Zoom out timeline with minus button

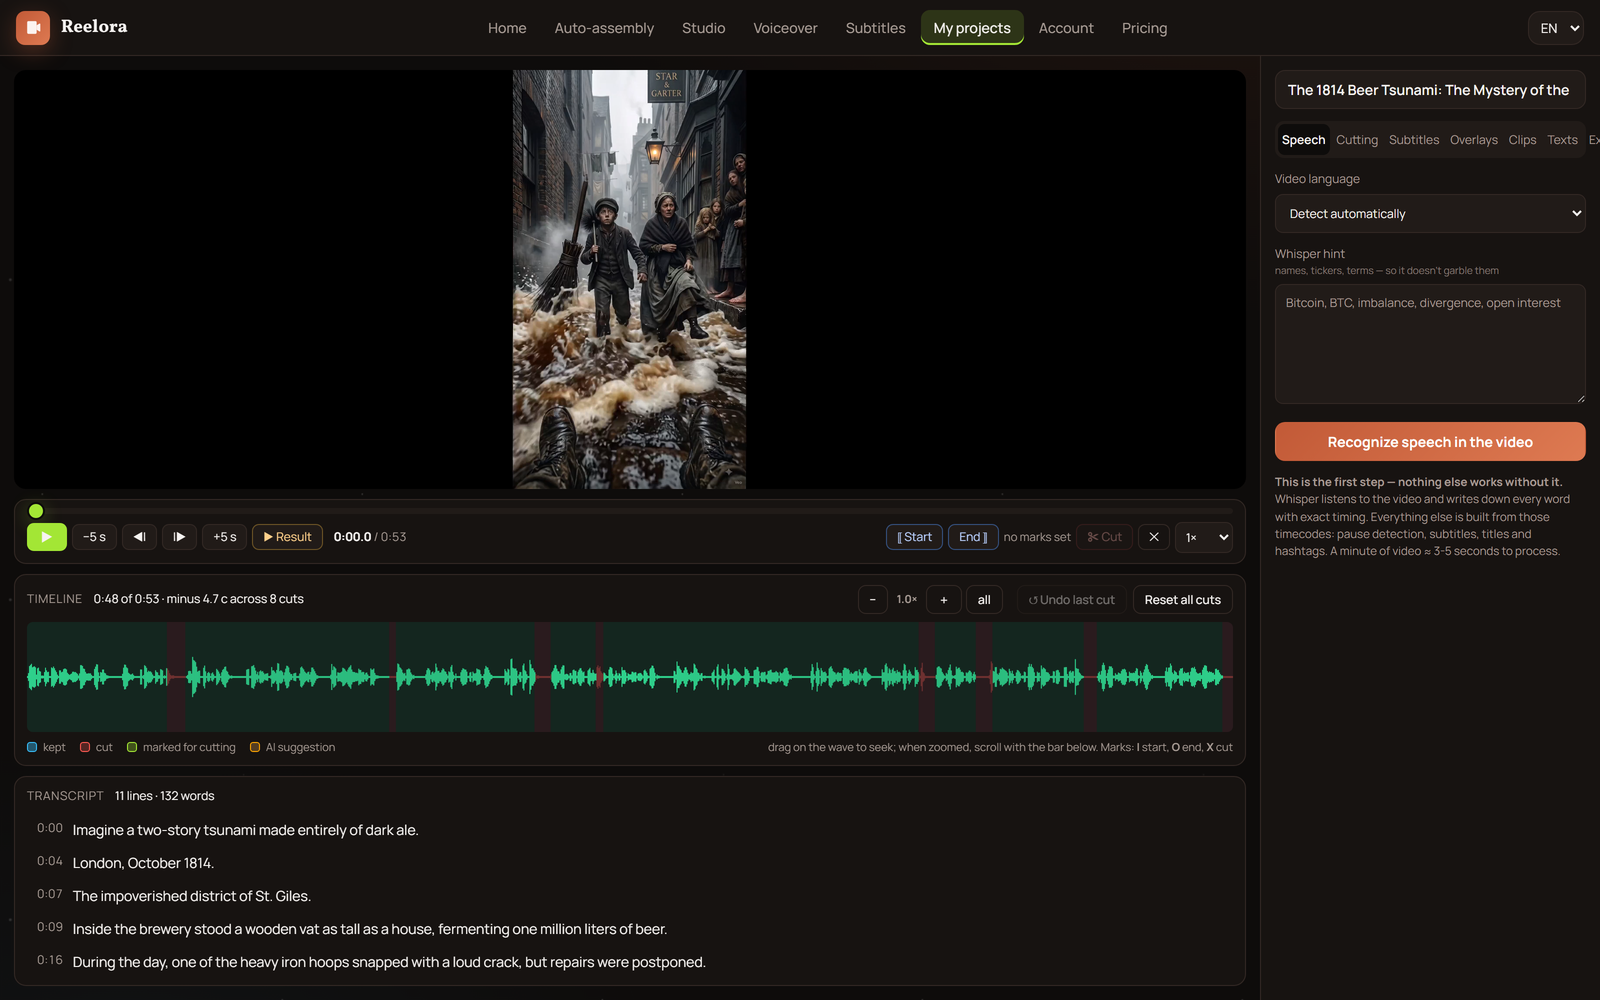[873, 600]
